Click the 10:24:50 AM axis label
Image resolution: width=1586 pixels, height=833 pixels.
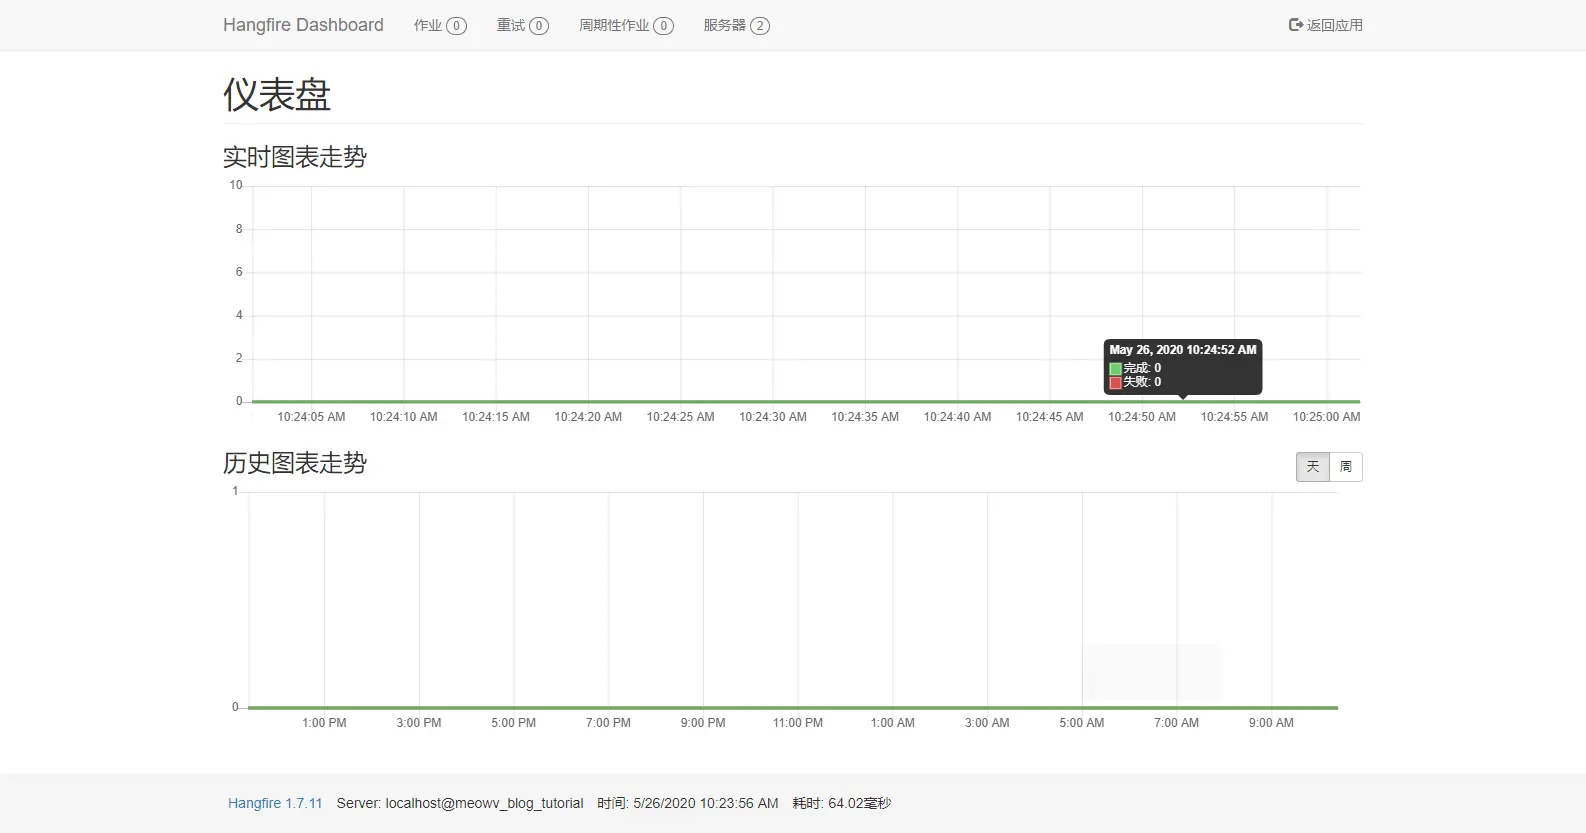[x=1142, y=417]
